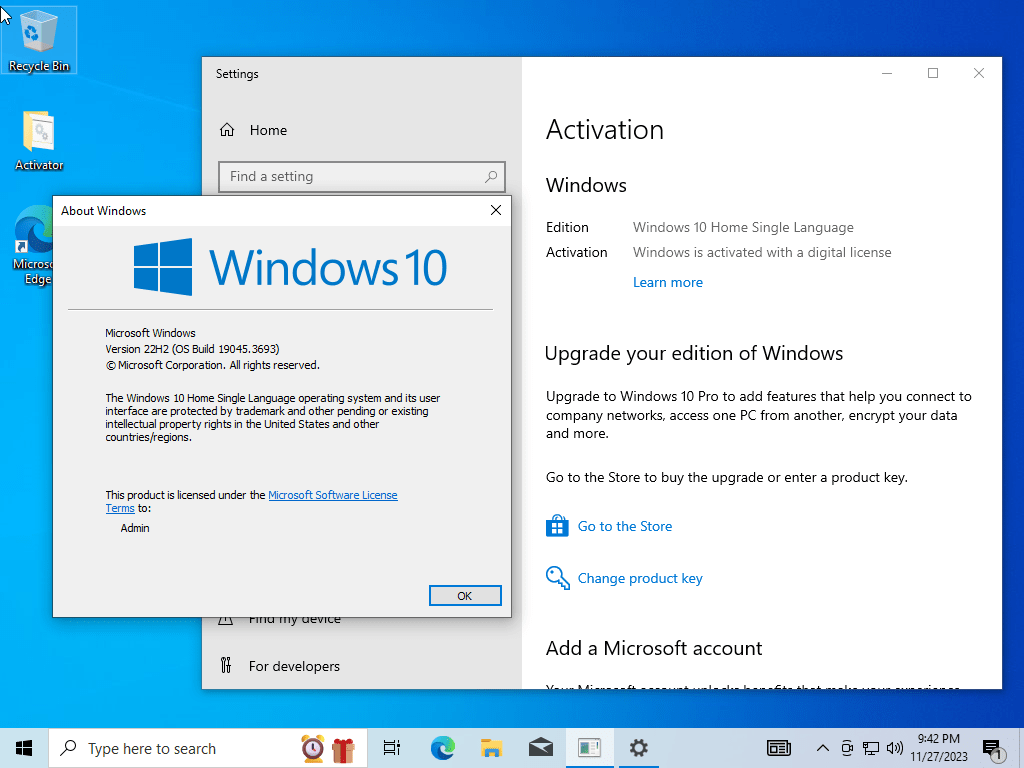
Task: Click the 'Admin' licensee name
Action: point(135,528)
